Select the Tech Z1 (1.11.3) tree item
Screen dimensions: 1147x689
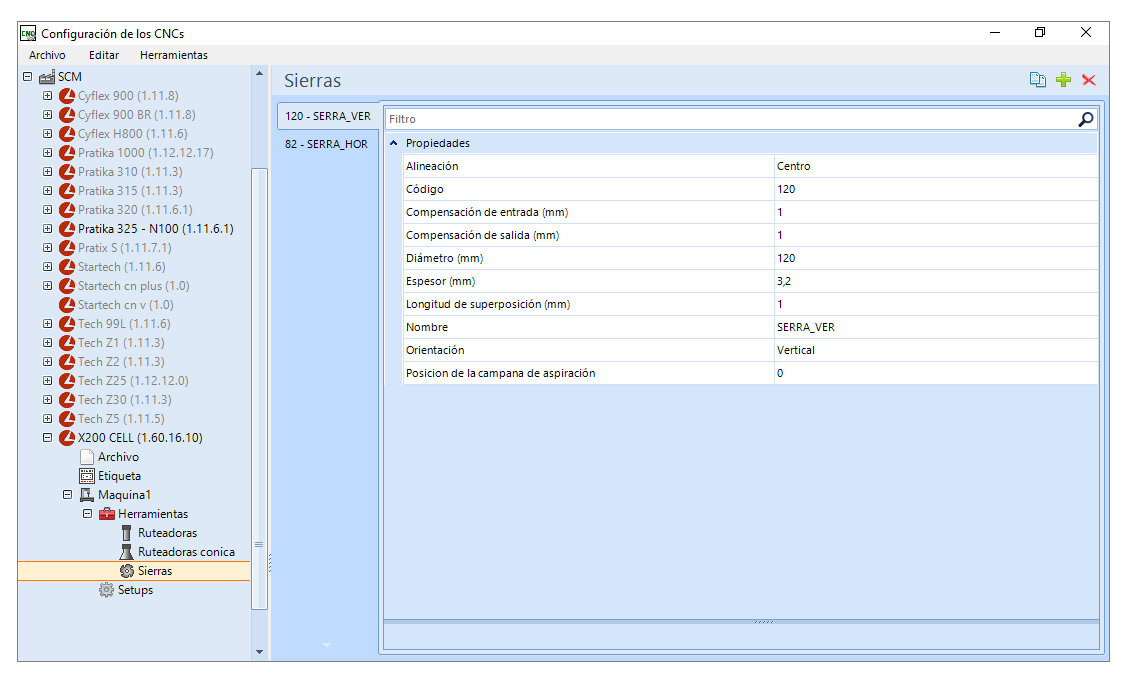pyautogui.click(x=121, y=343)
